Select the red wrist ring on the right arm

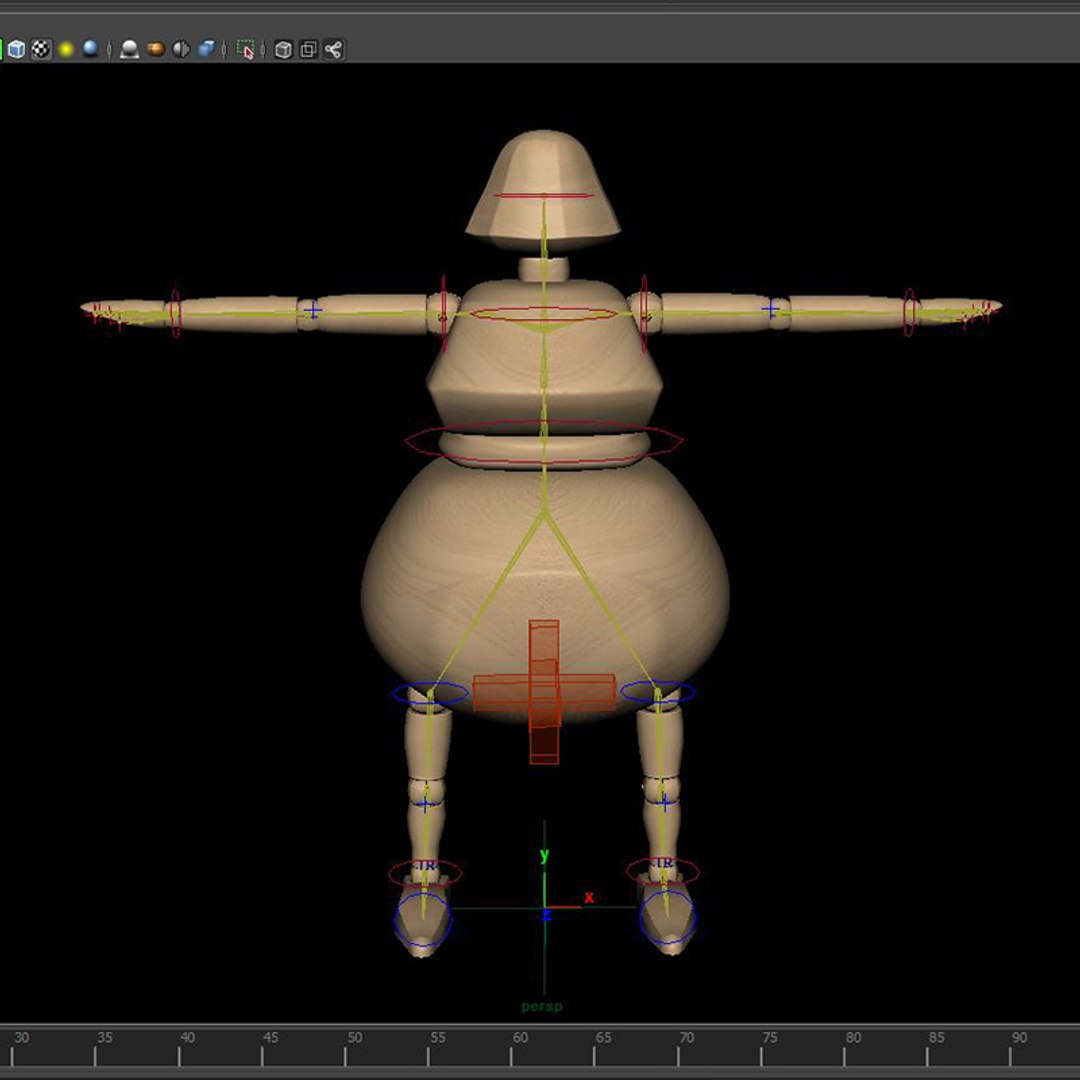pos(909,312)
